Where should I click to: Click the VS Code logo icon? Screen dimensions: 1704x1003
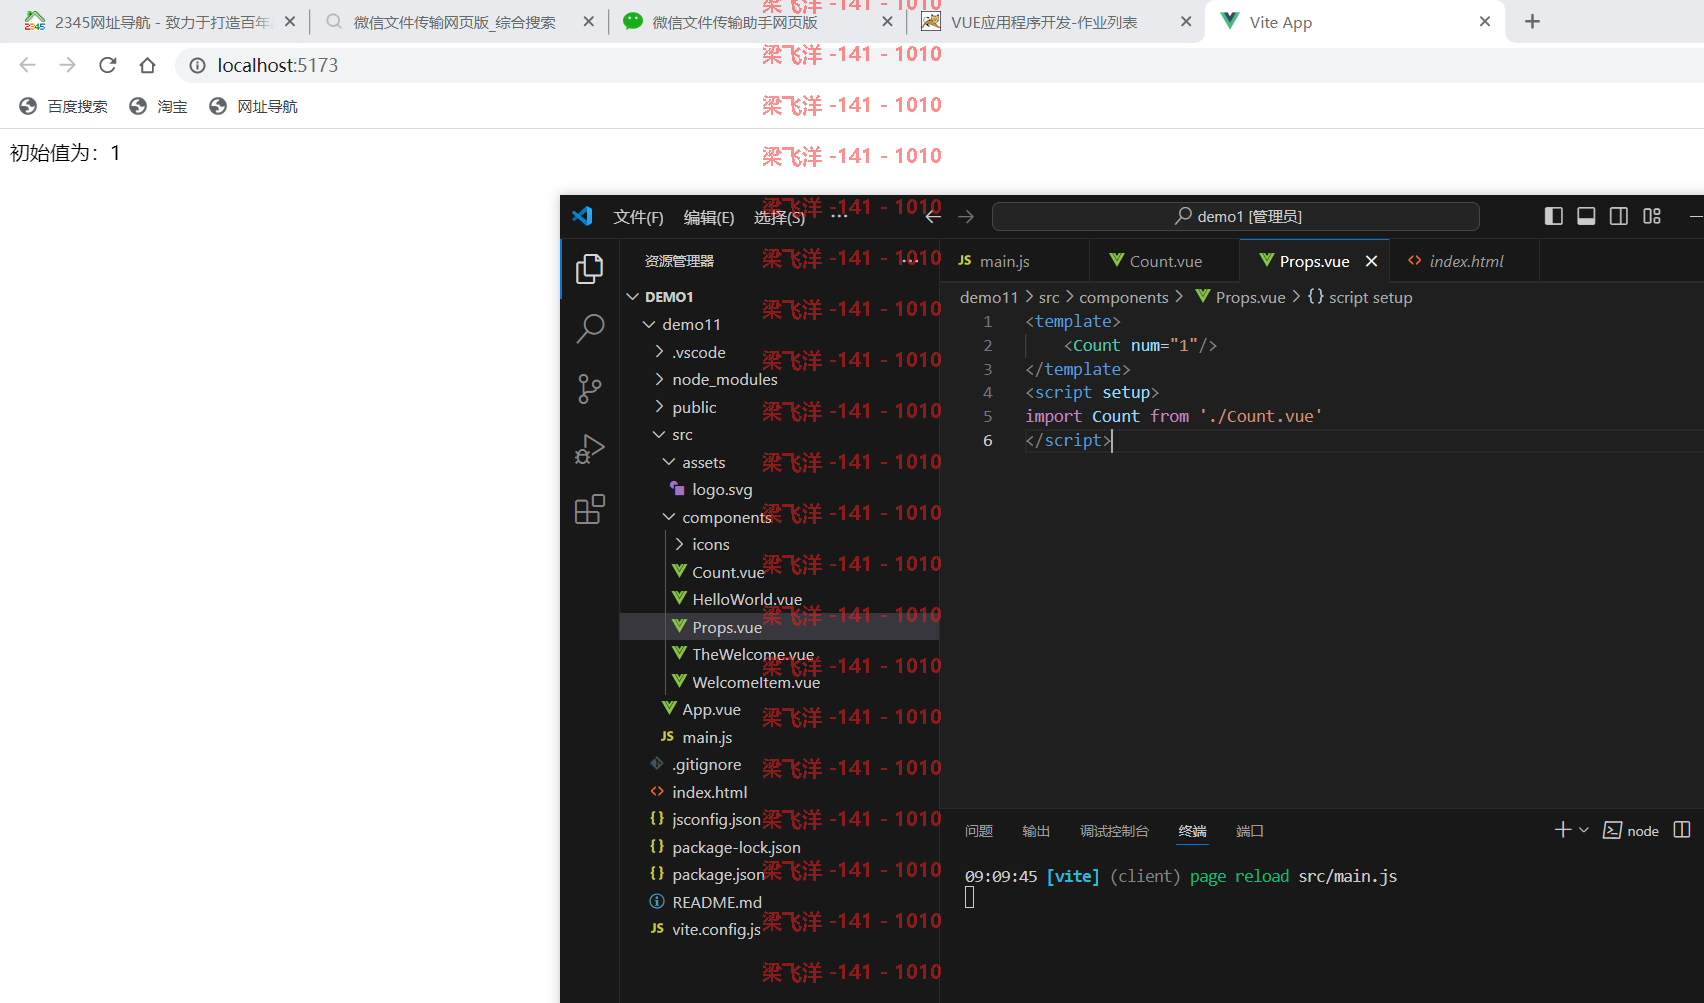(x=582, y=216)
